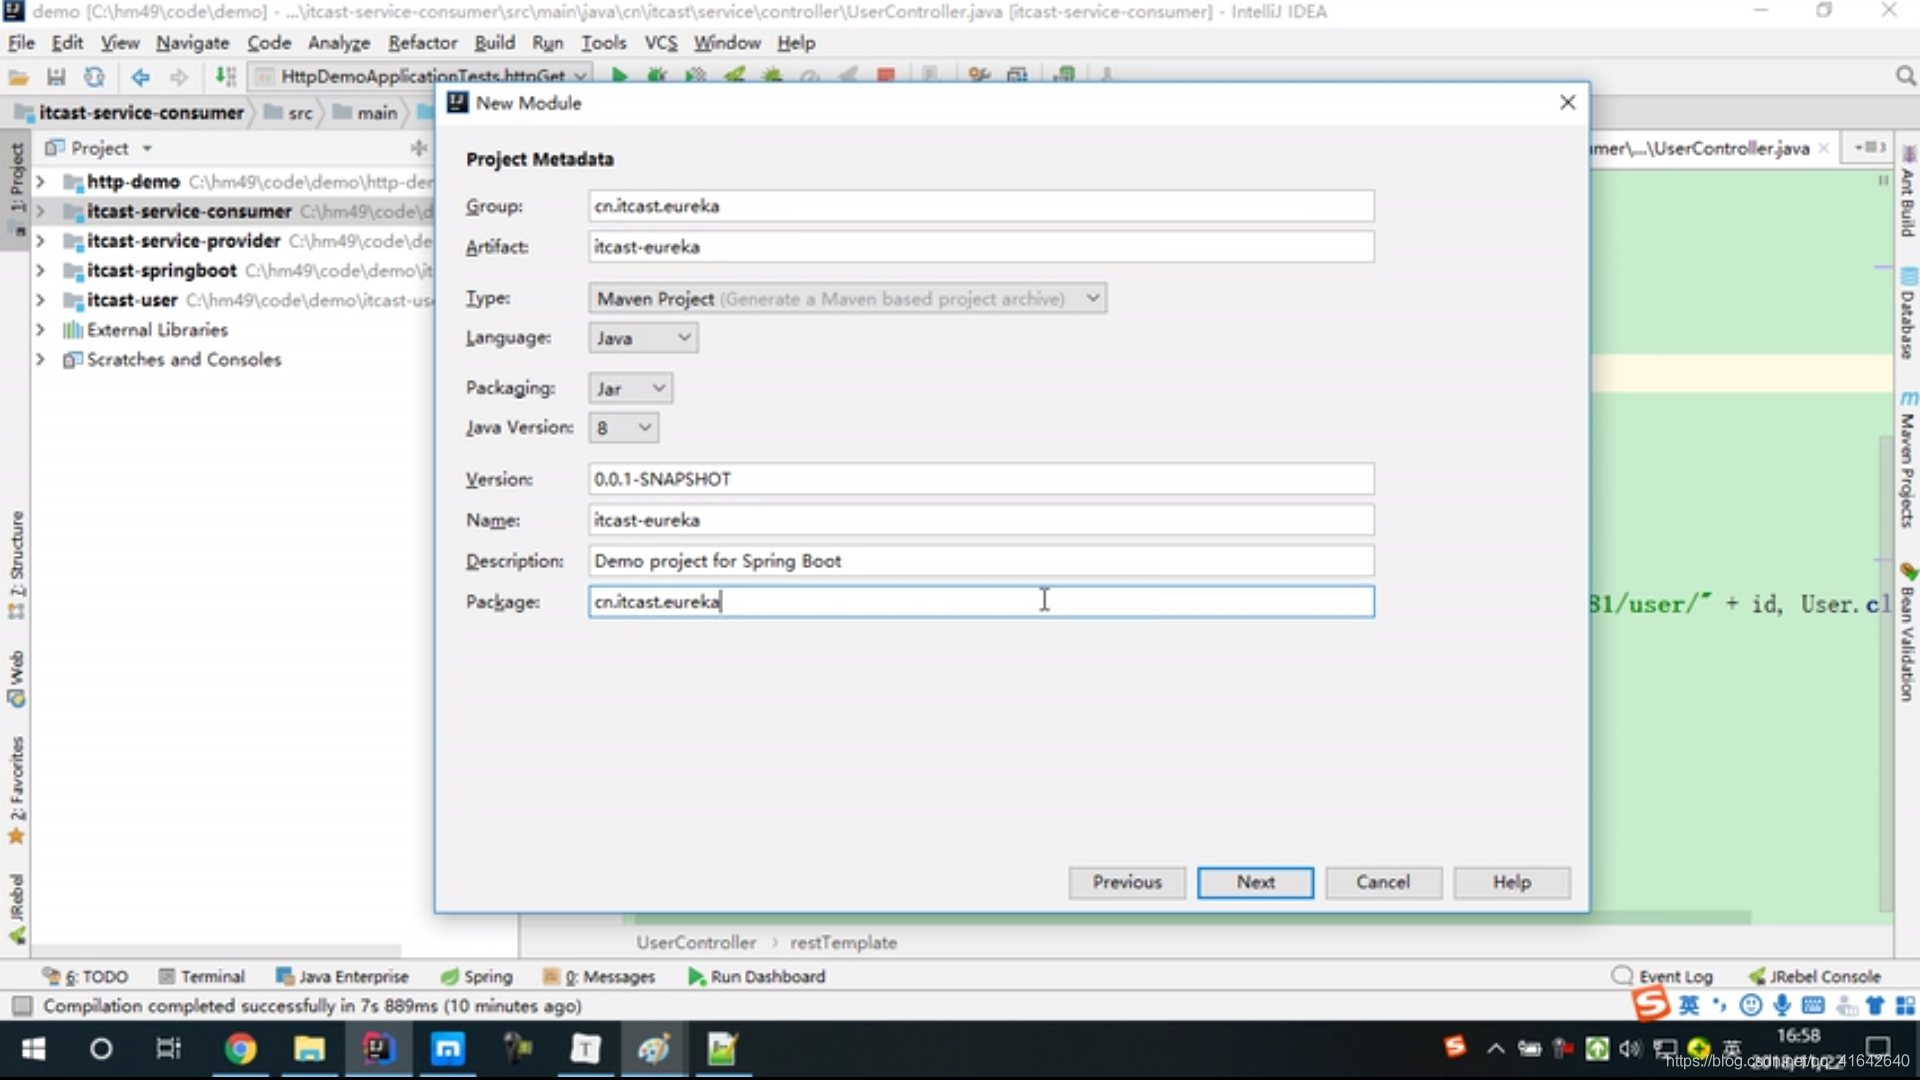Open the Maven Projects side panel

point(1908,460)
